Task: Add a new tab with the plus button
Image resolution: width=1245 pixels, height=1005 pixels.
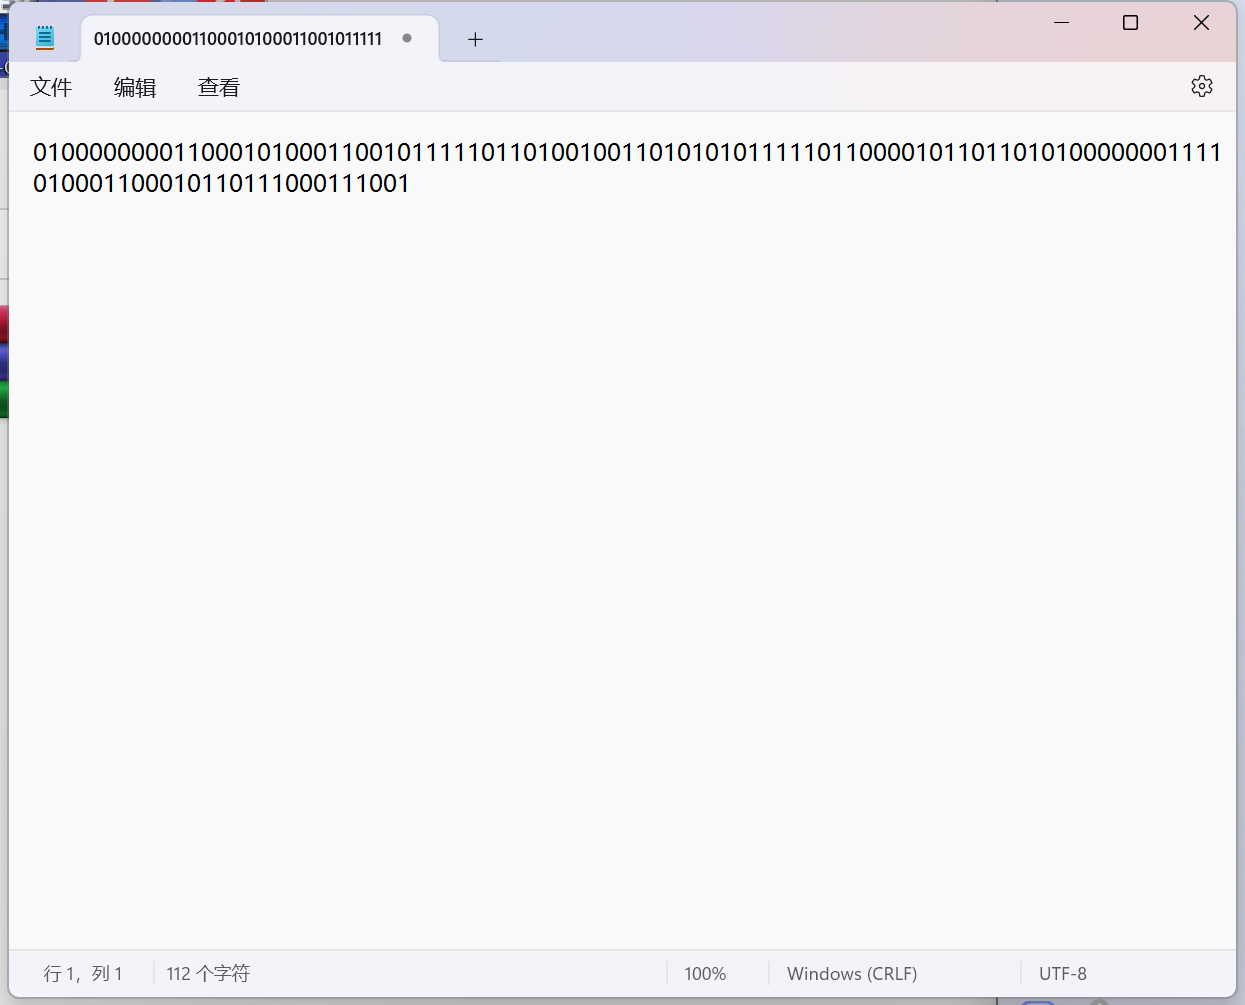Action: click(x=475, y=39)
